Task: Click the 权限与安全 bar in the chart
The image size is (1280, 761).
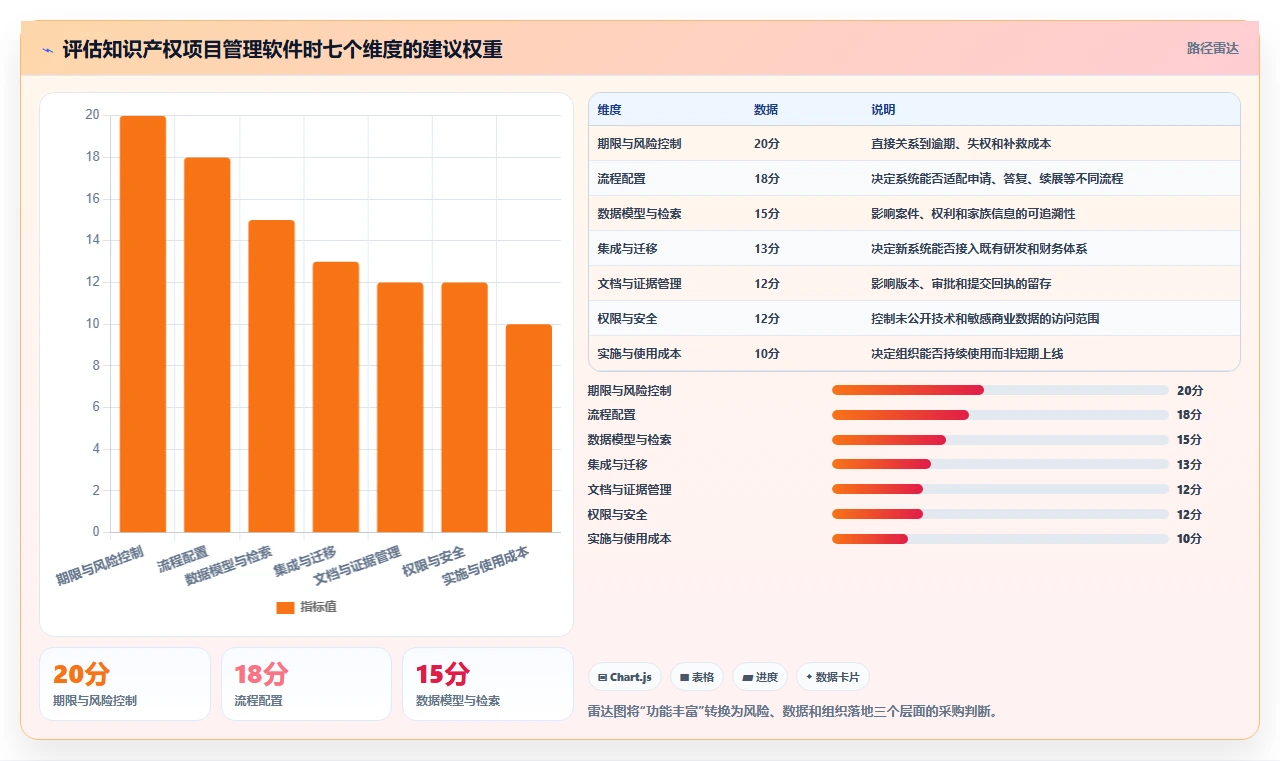Action: (464, 407)
